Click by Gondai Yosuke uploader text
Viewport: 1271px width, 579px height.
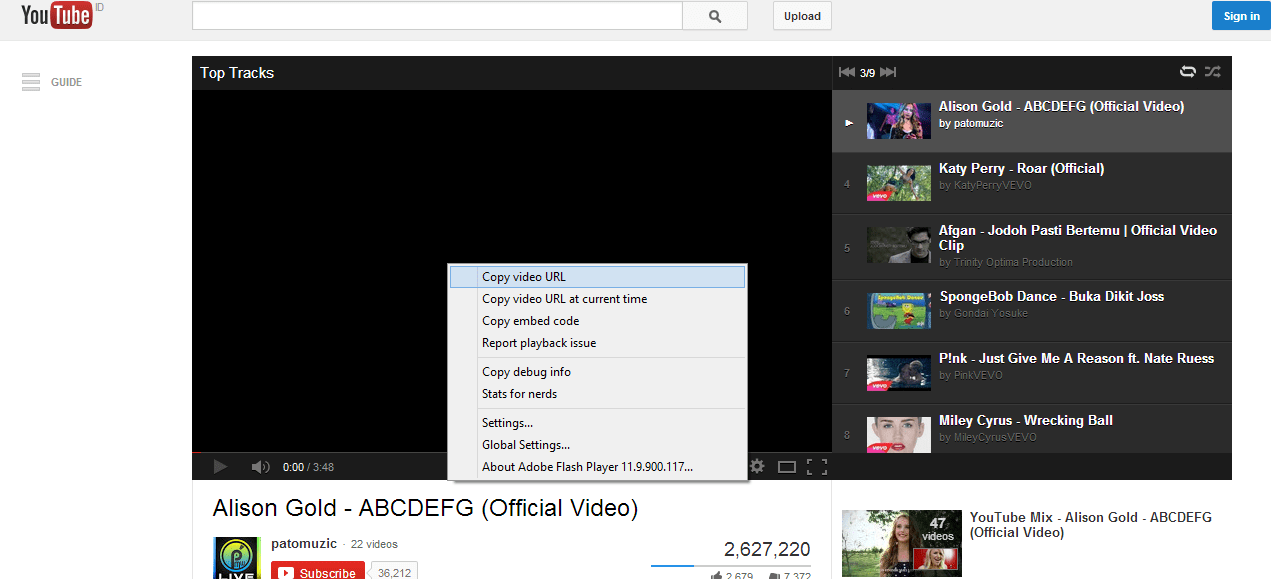pyautogui.click(x=984, y=313)
